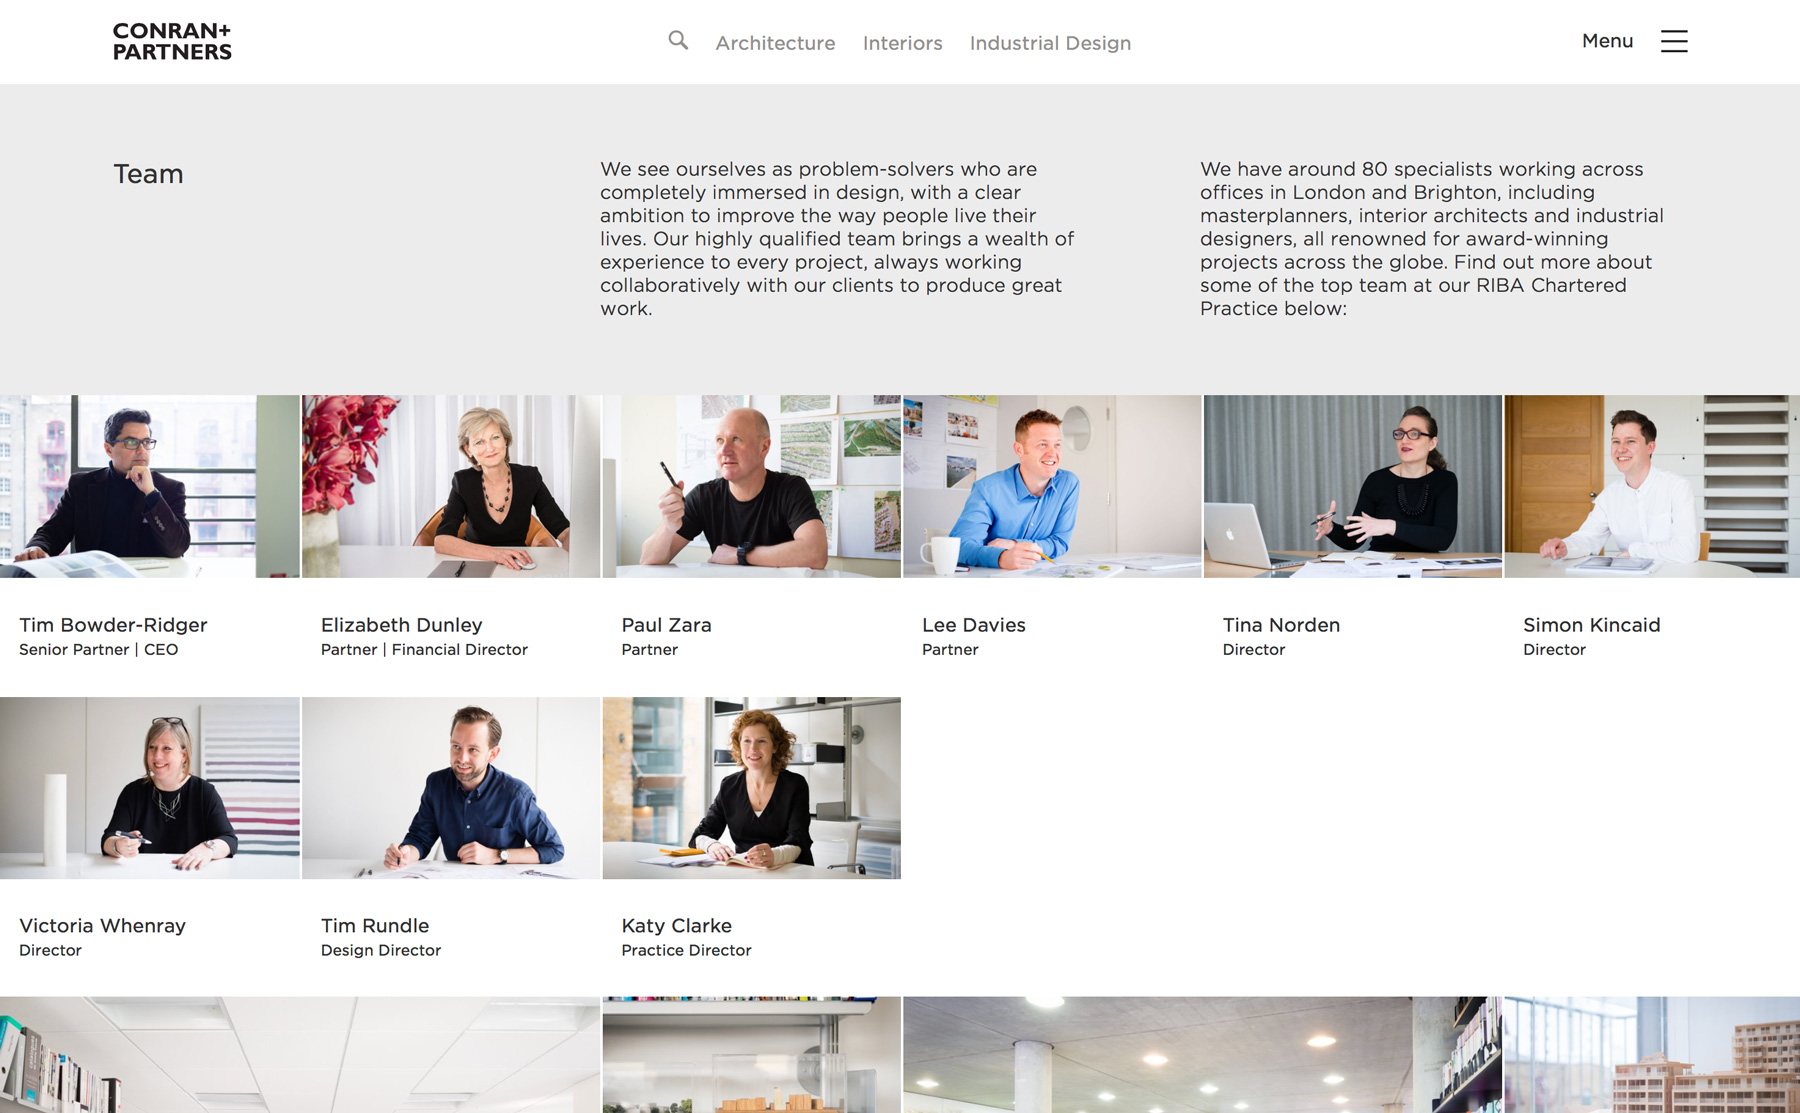The image size is (1800, 1113).
Task: Click the search magnifier icon
Action: coord(678,41)
